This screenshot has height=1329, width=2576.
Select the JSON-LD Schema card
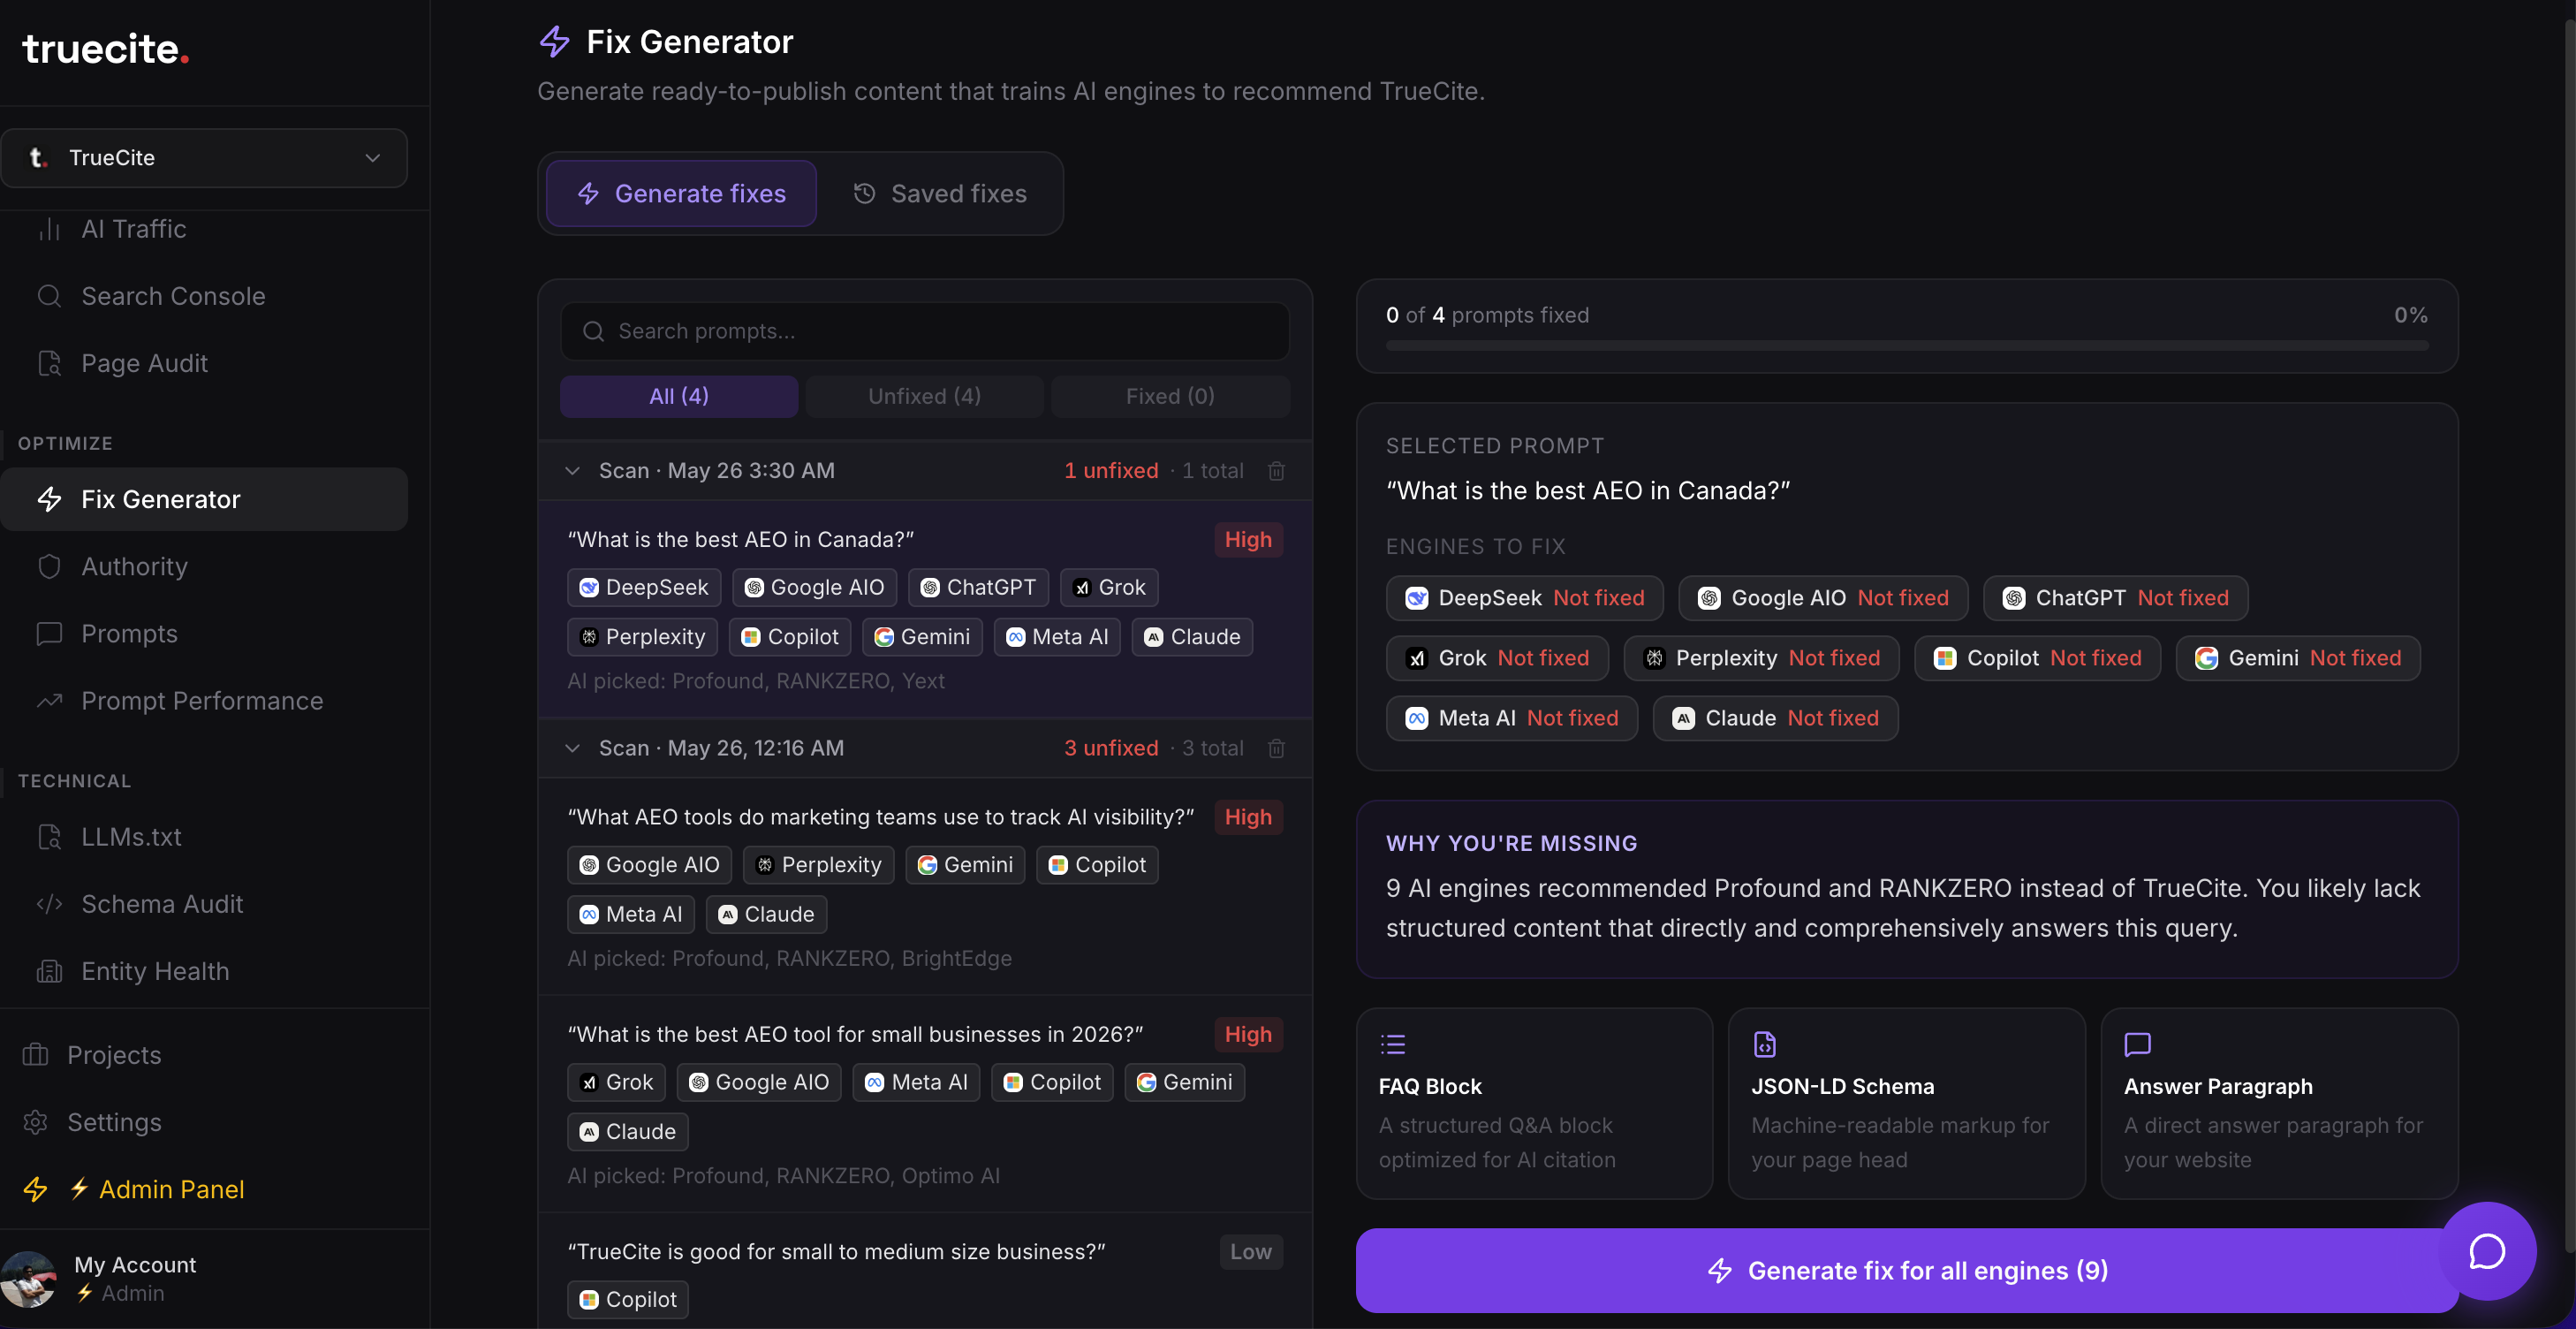[1906, 1103]
